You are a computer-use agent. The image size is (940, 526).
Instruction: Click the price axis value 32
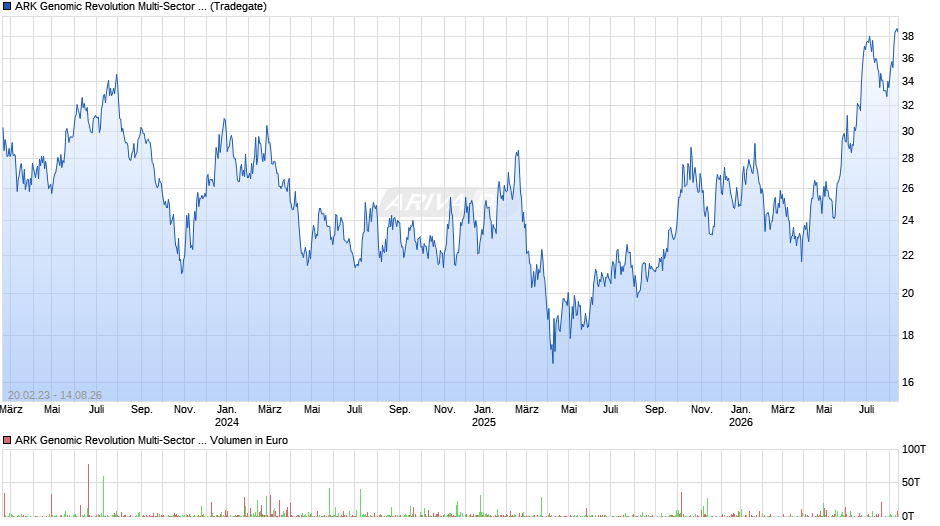pyautogui.click(x=908, y=106)
